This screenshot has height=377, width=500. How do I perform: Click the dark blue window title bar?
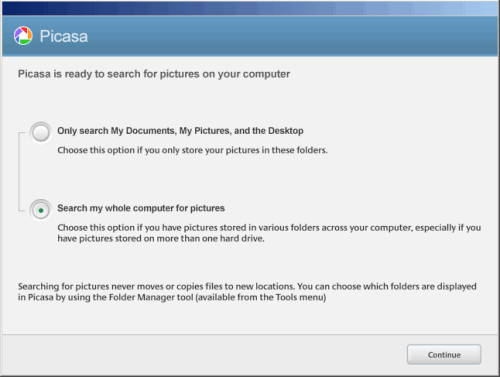pyautogui.click(x=250, y=9)
